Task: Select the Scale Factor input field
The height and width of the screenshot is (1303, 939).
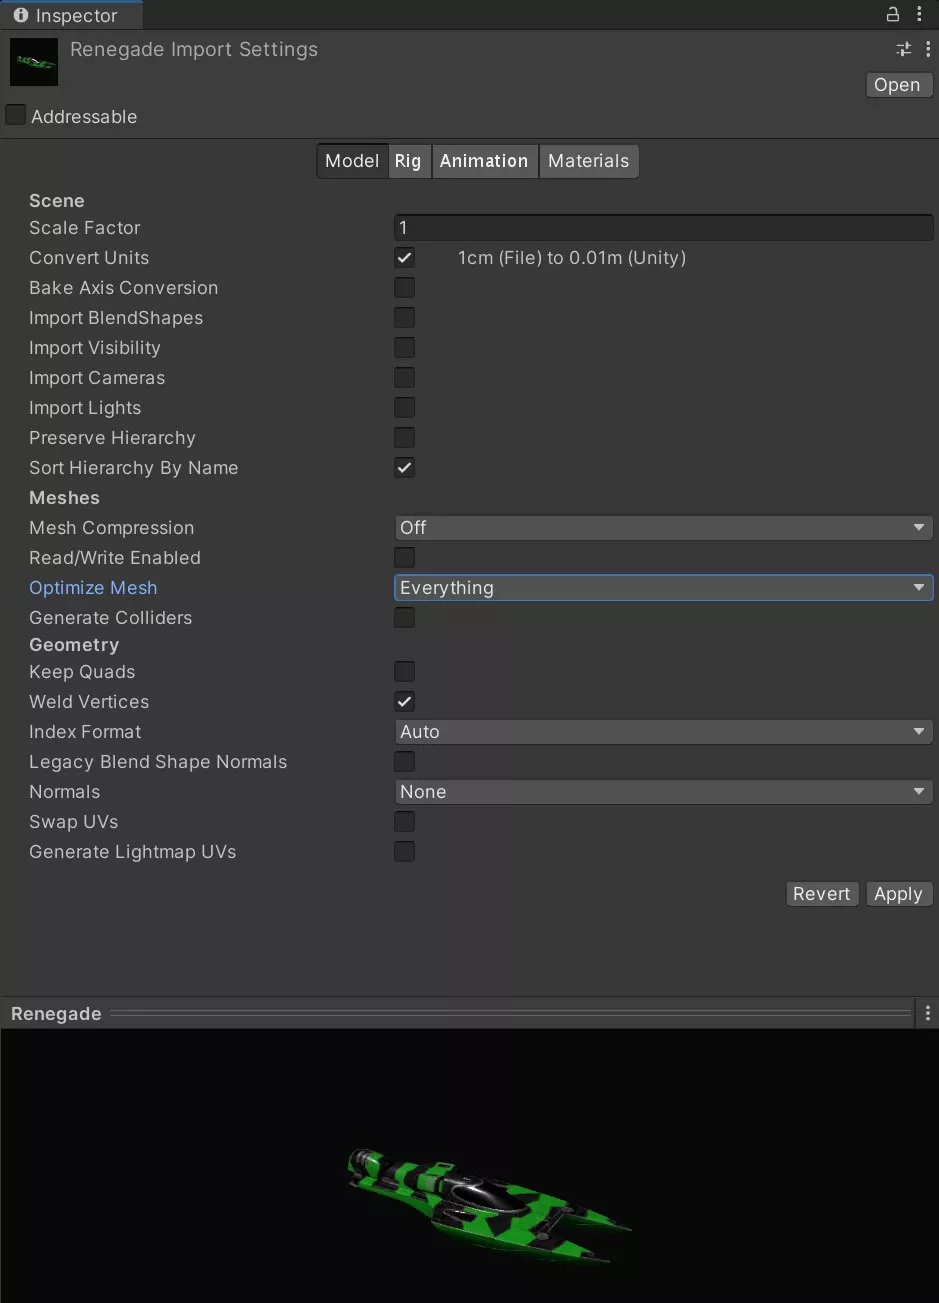Action: 663,227
